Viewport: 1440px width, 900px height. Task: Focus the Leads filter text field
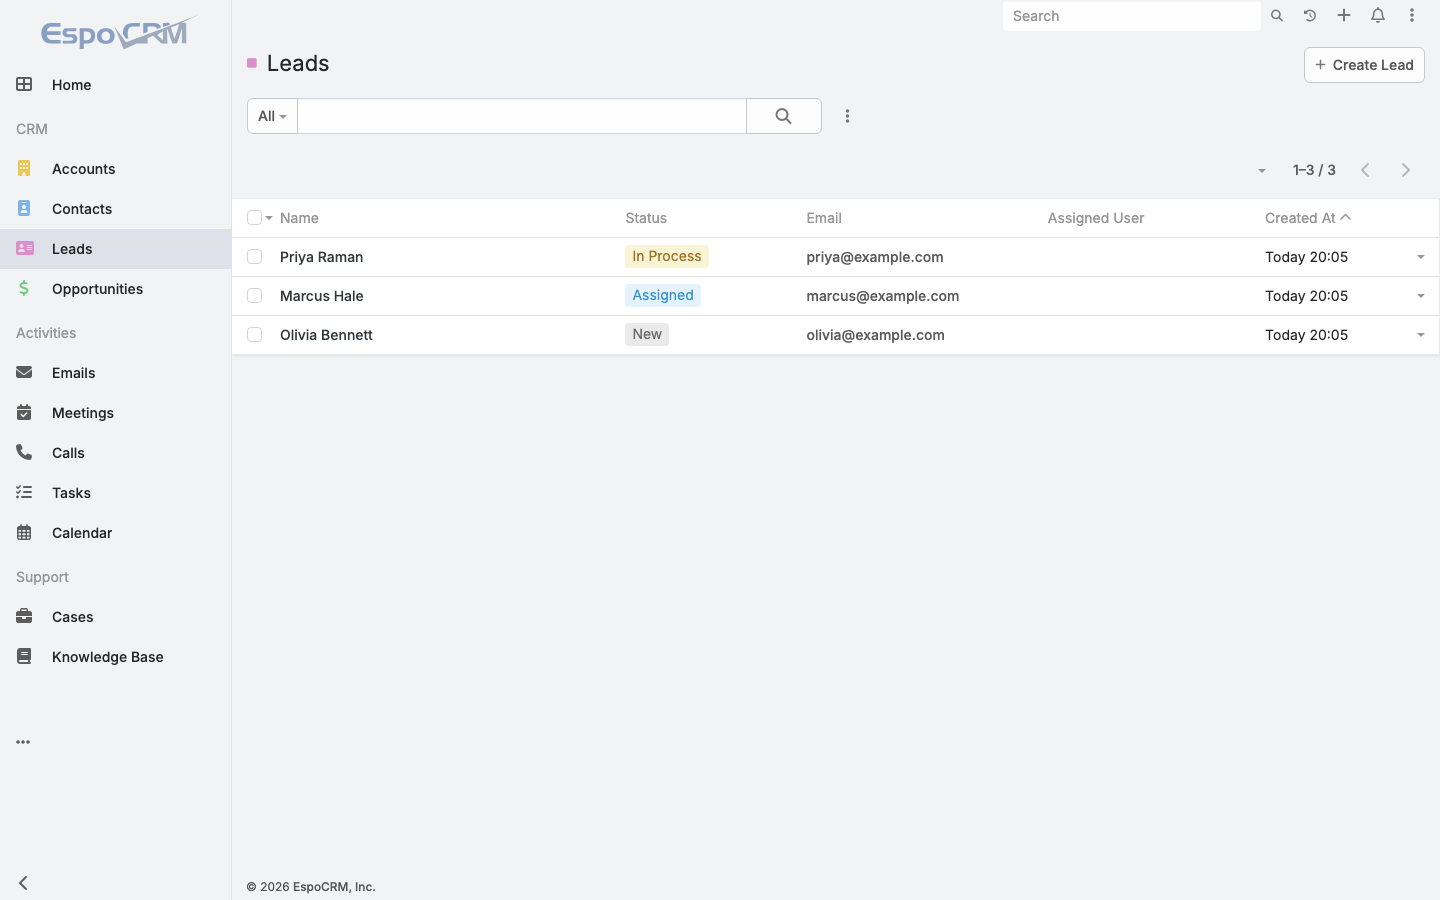pyautogui.click(x=522, y=116)
